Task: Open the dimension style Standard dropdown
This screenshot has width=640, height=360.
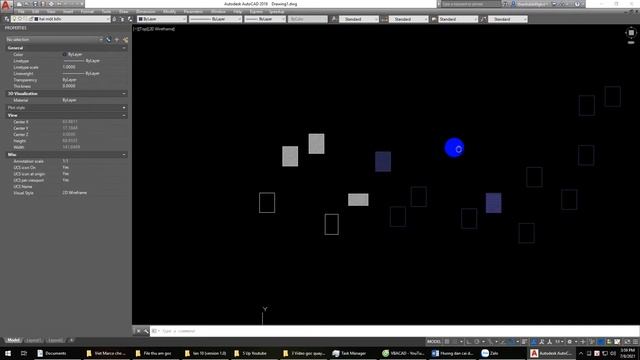Action: click(408, 19)
